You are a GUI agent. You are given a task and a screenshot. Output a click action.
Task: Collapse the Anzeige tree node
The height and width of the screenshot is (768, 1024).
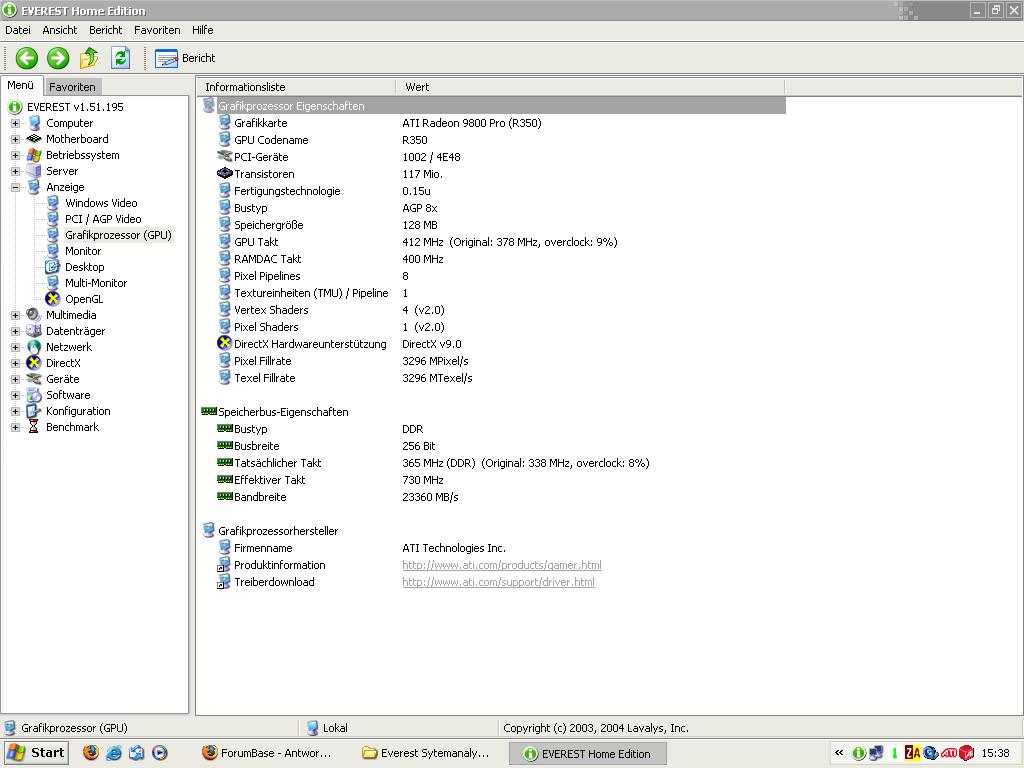click(15, 187)
